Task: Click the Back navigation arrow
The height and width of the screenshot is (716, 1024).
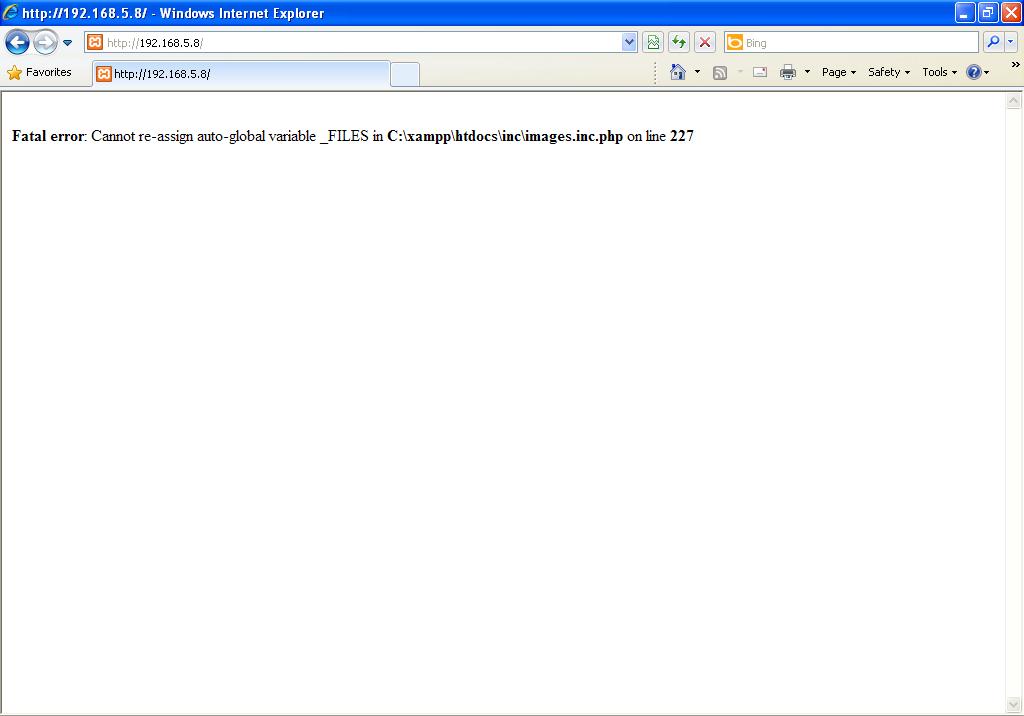Action: pyautogui.click(x=17, y=43)
